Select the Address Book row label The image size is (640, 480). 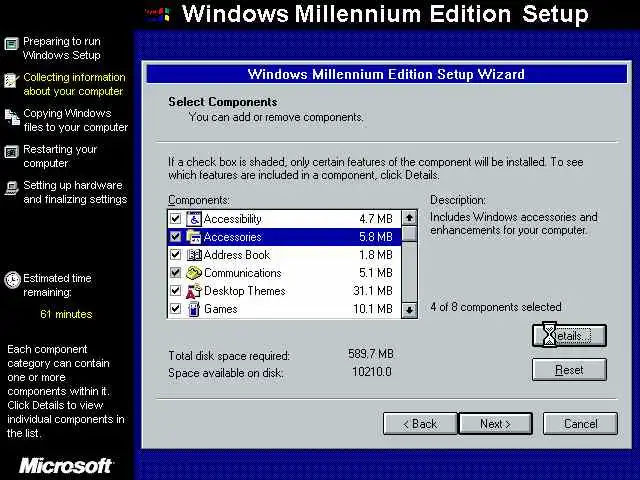237,255
